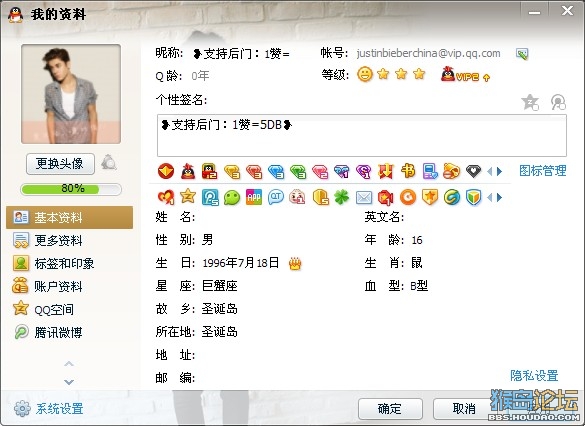The height and width of the screenshot is (426, 585).
Task: Open the QQ空间 tab
Action: coord(69,309)
